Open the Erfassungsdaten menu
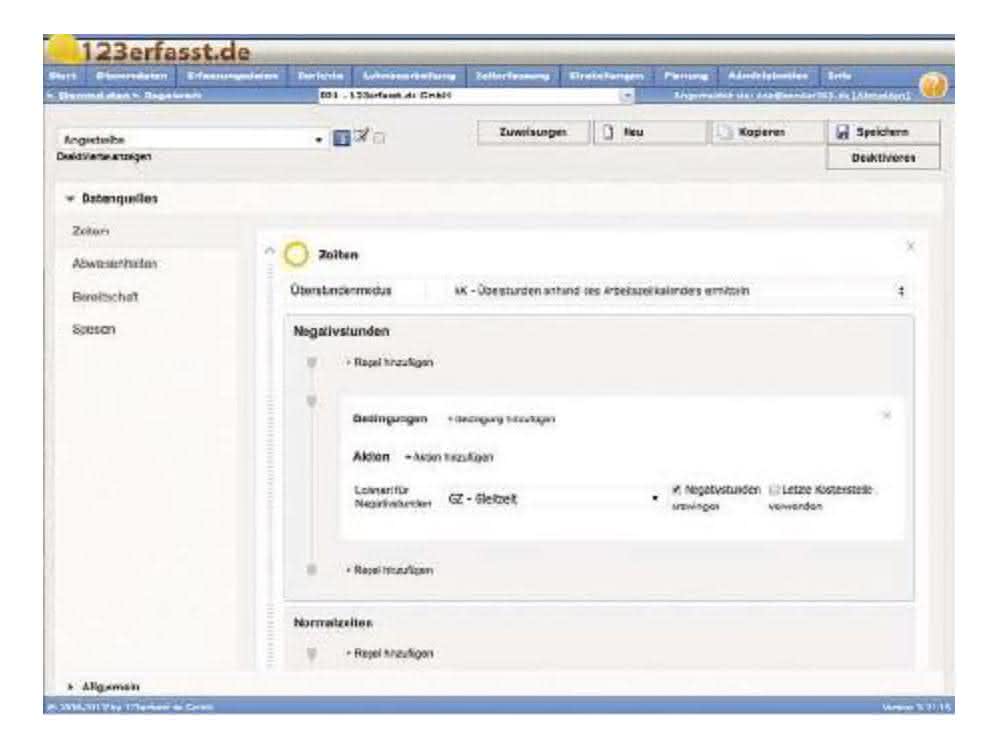This screenshot has width=1000, height=750. point(233,76)
